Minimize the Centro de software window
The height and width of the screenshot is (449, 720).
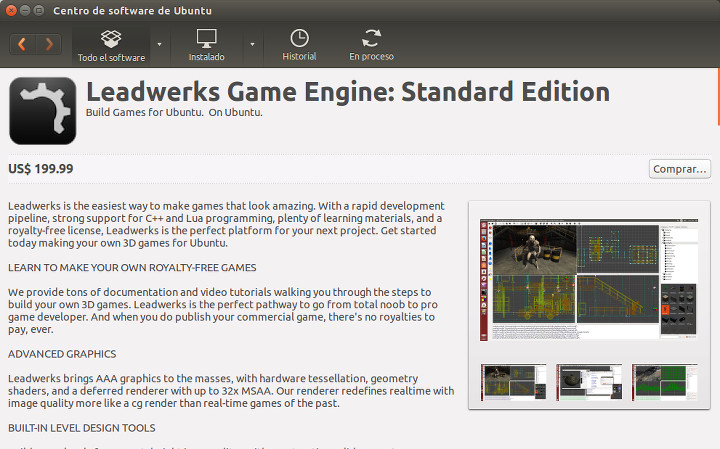25,10
